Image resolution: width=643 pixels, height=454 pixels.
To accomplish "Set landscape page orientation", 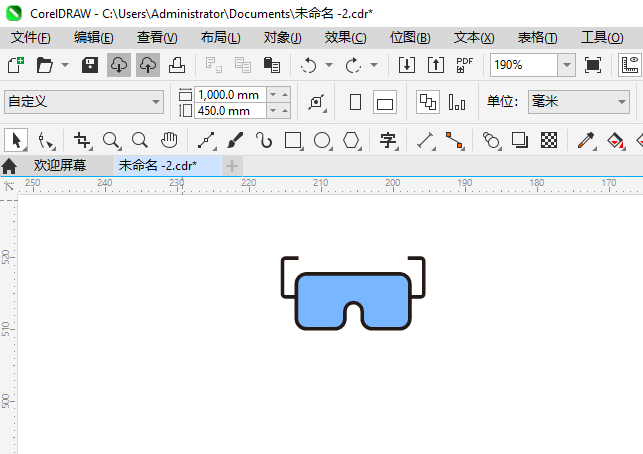I will point(385,102).
